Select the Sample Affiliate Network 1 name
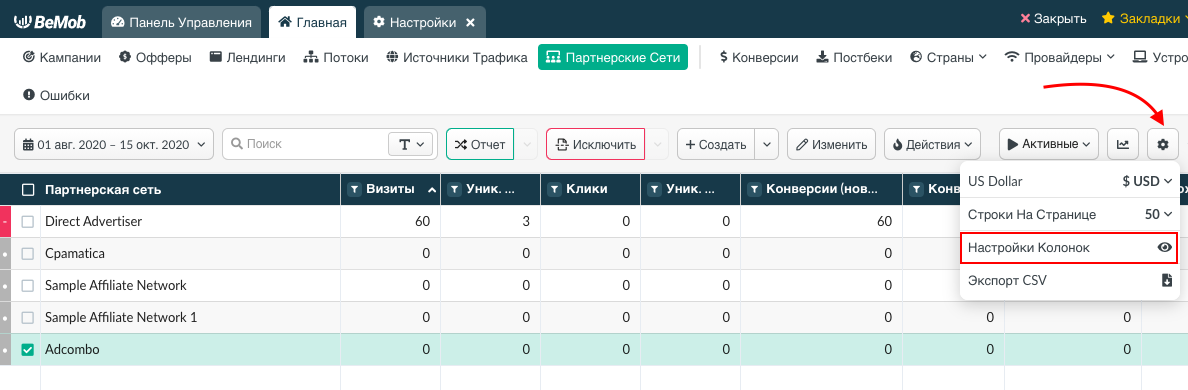This screenshot has height=390, width=1188. pyautogui.click(x=121, y=317)
